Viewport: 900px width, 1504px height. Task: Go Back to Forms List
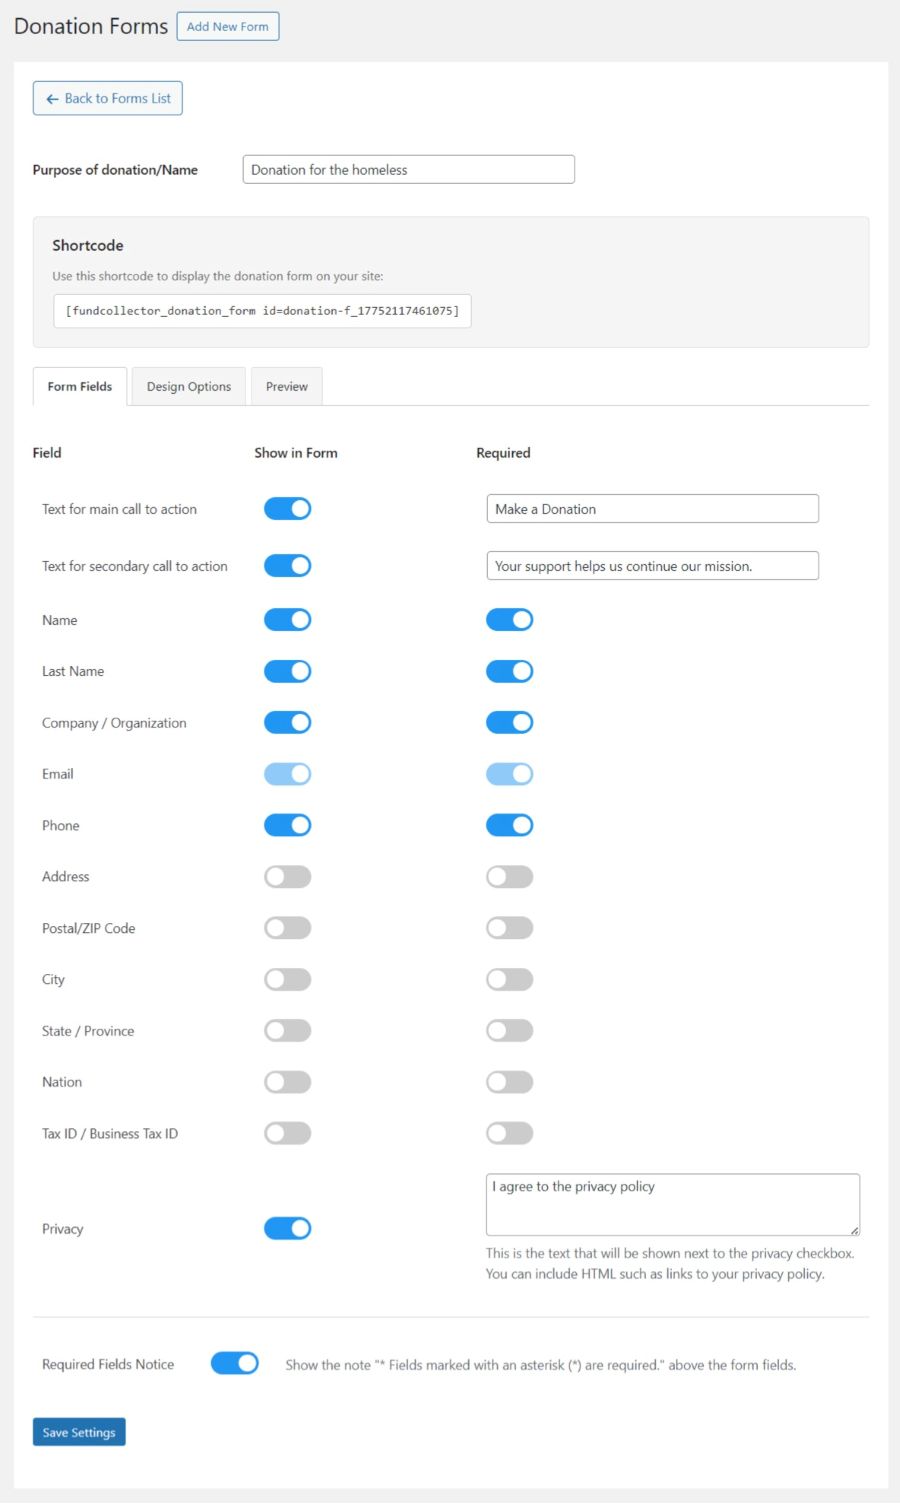[x=107, y=98]
